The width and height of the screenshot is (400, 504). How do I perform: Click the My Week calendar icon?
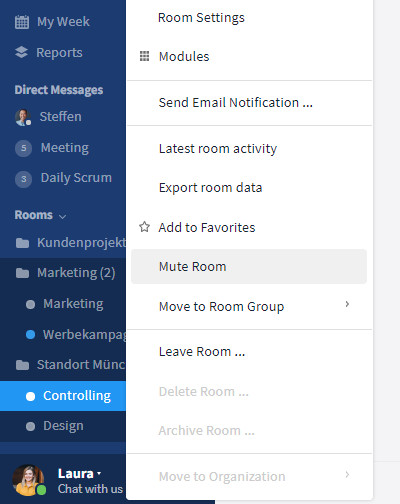22,22
